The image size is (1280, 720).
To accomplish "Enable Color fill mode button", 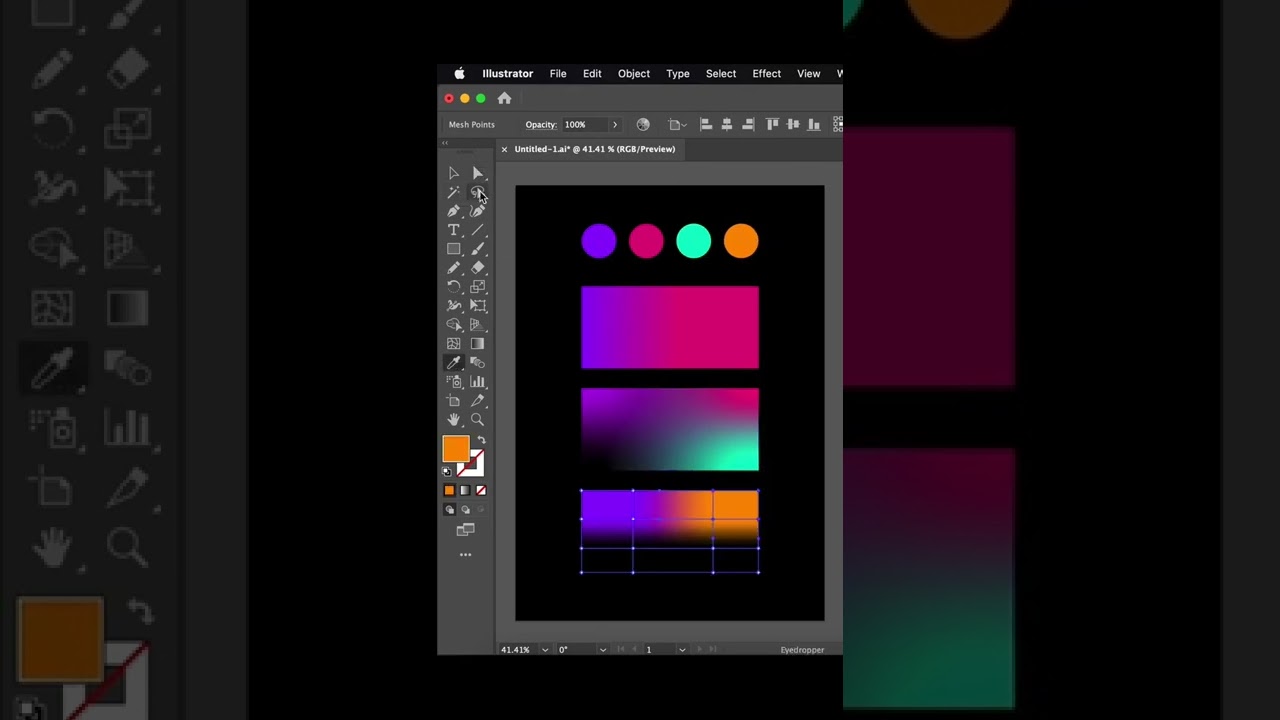I will click(x=449, y=490).
